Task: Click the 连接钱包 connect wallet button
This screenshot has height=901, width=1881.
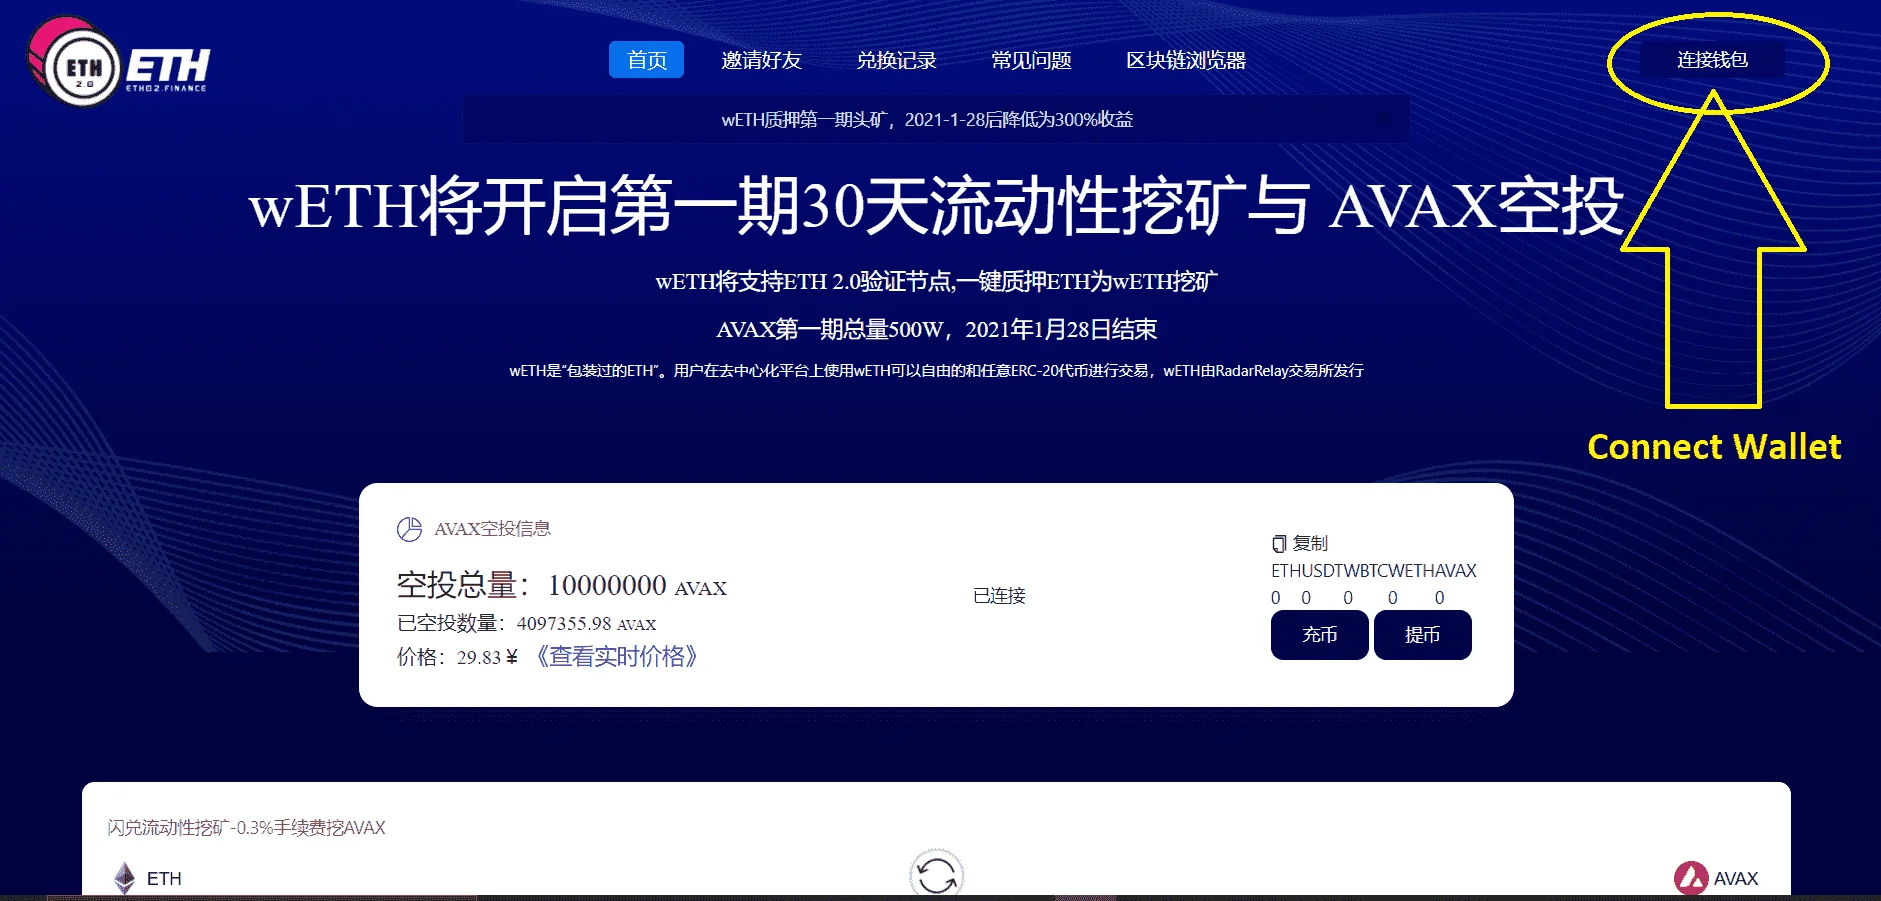Action: [1712, 60]
